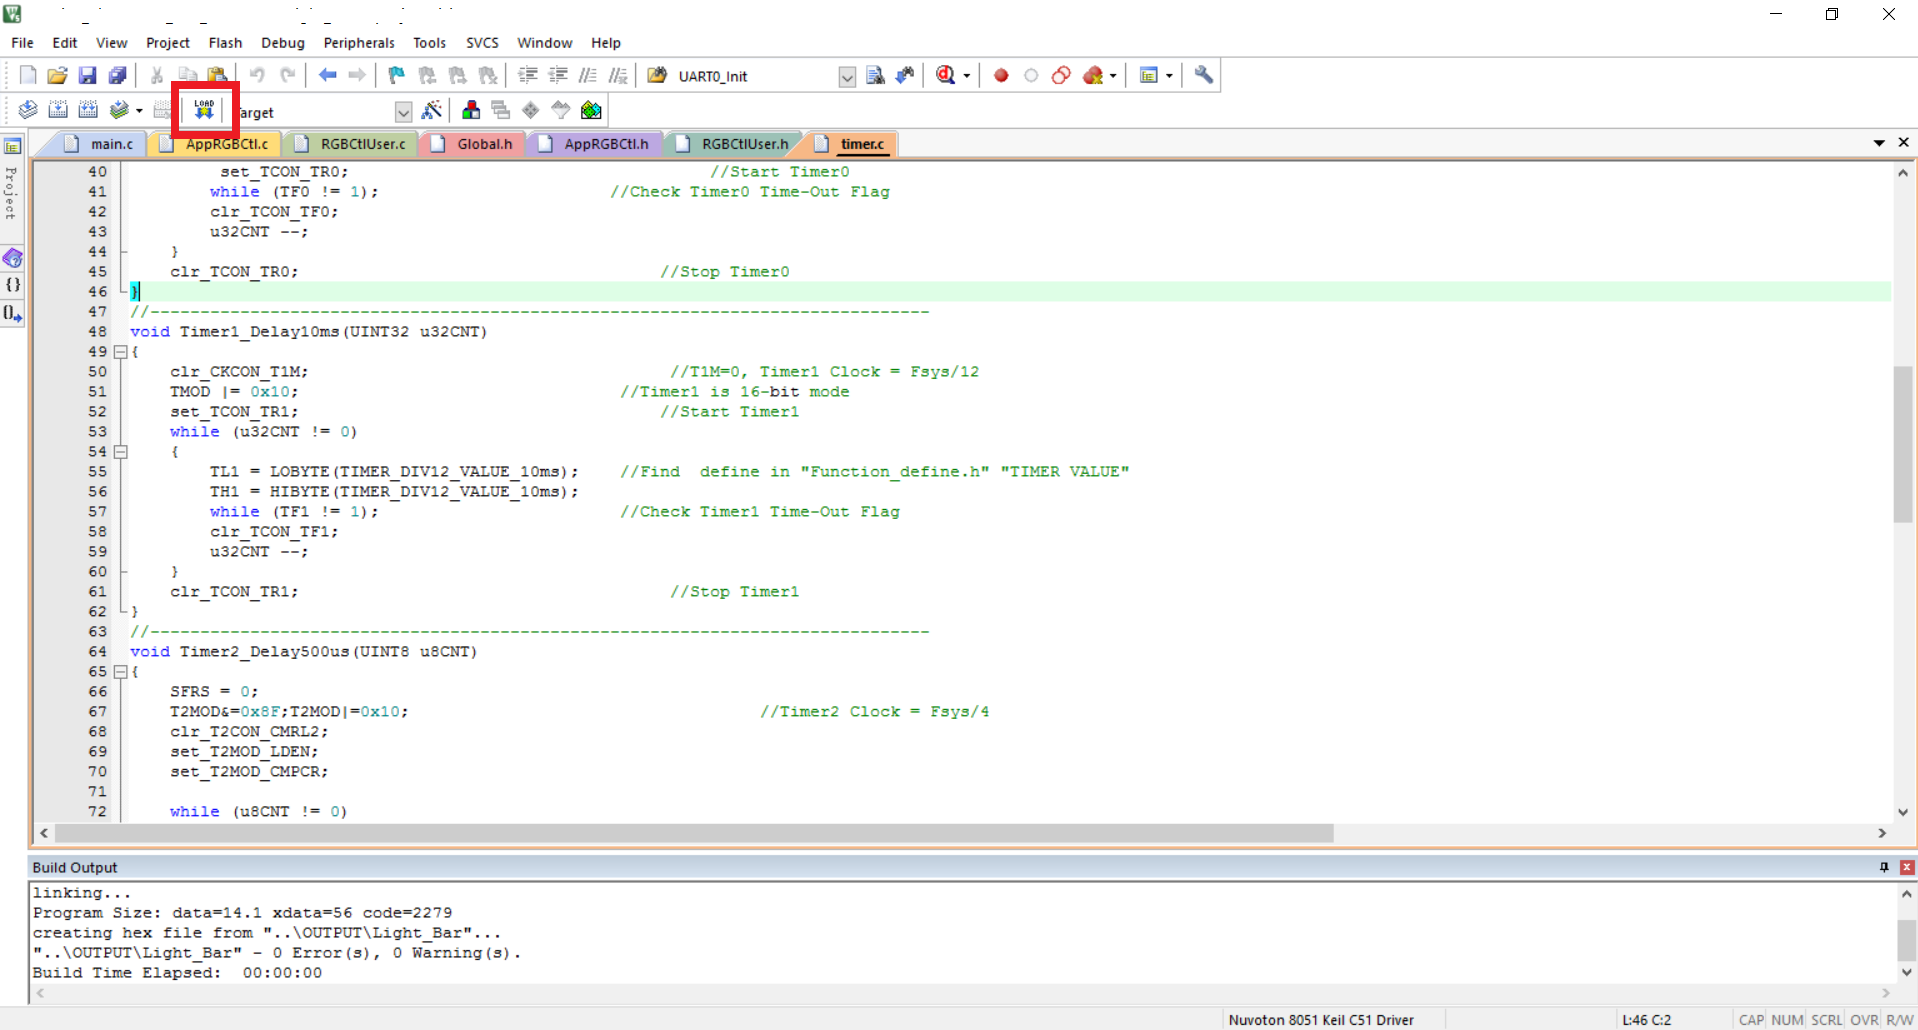The height and width of the screenshot is (1030, 1918).
Task: Download code to flash LOAD icon
Action: pyautogui.click(x=204, y=110)
